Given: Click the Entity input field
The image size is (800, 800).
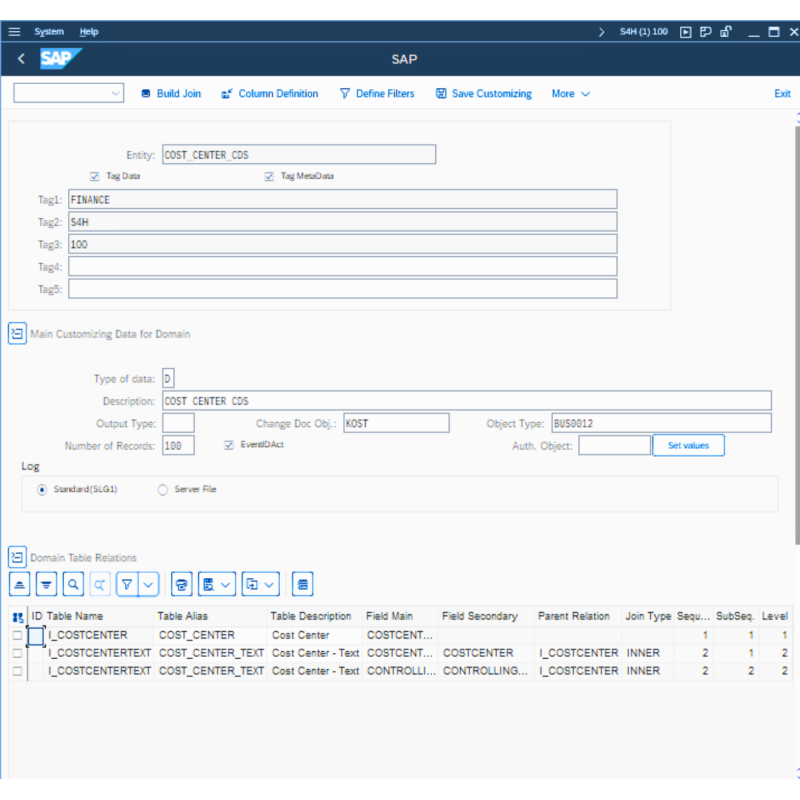Looking at the screenshot, I should coord(300,154).
